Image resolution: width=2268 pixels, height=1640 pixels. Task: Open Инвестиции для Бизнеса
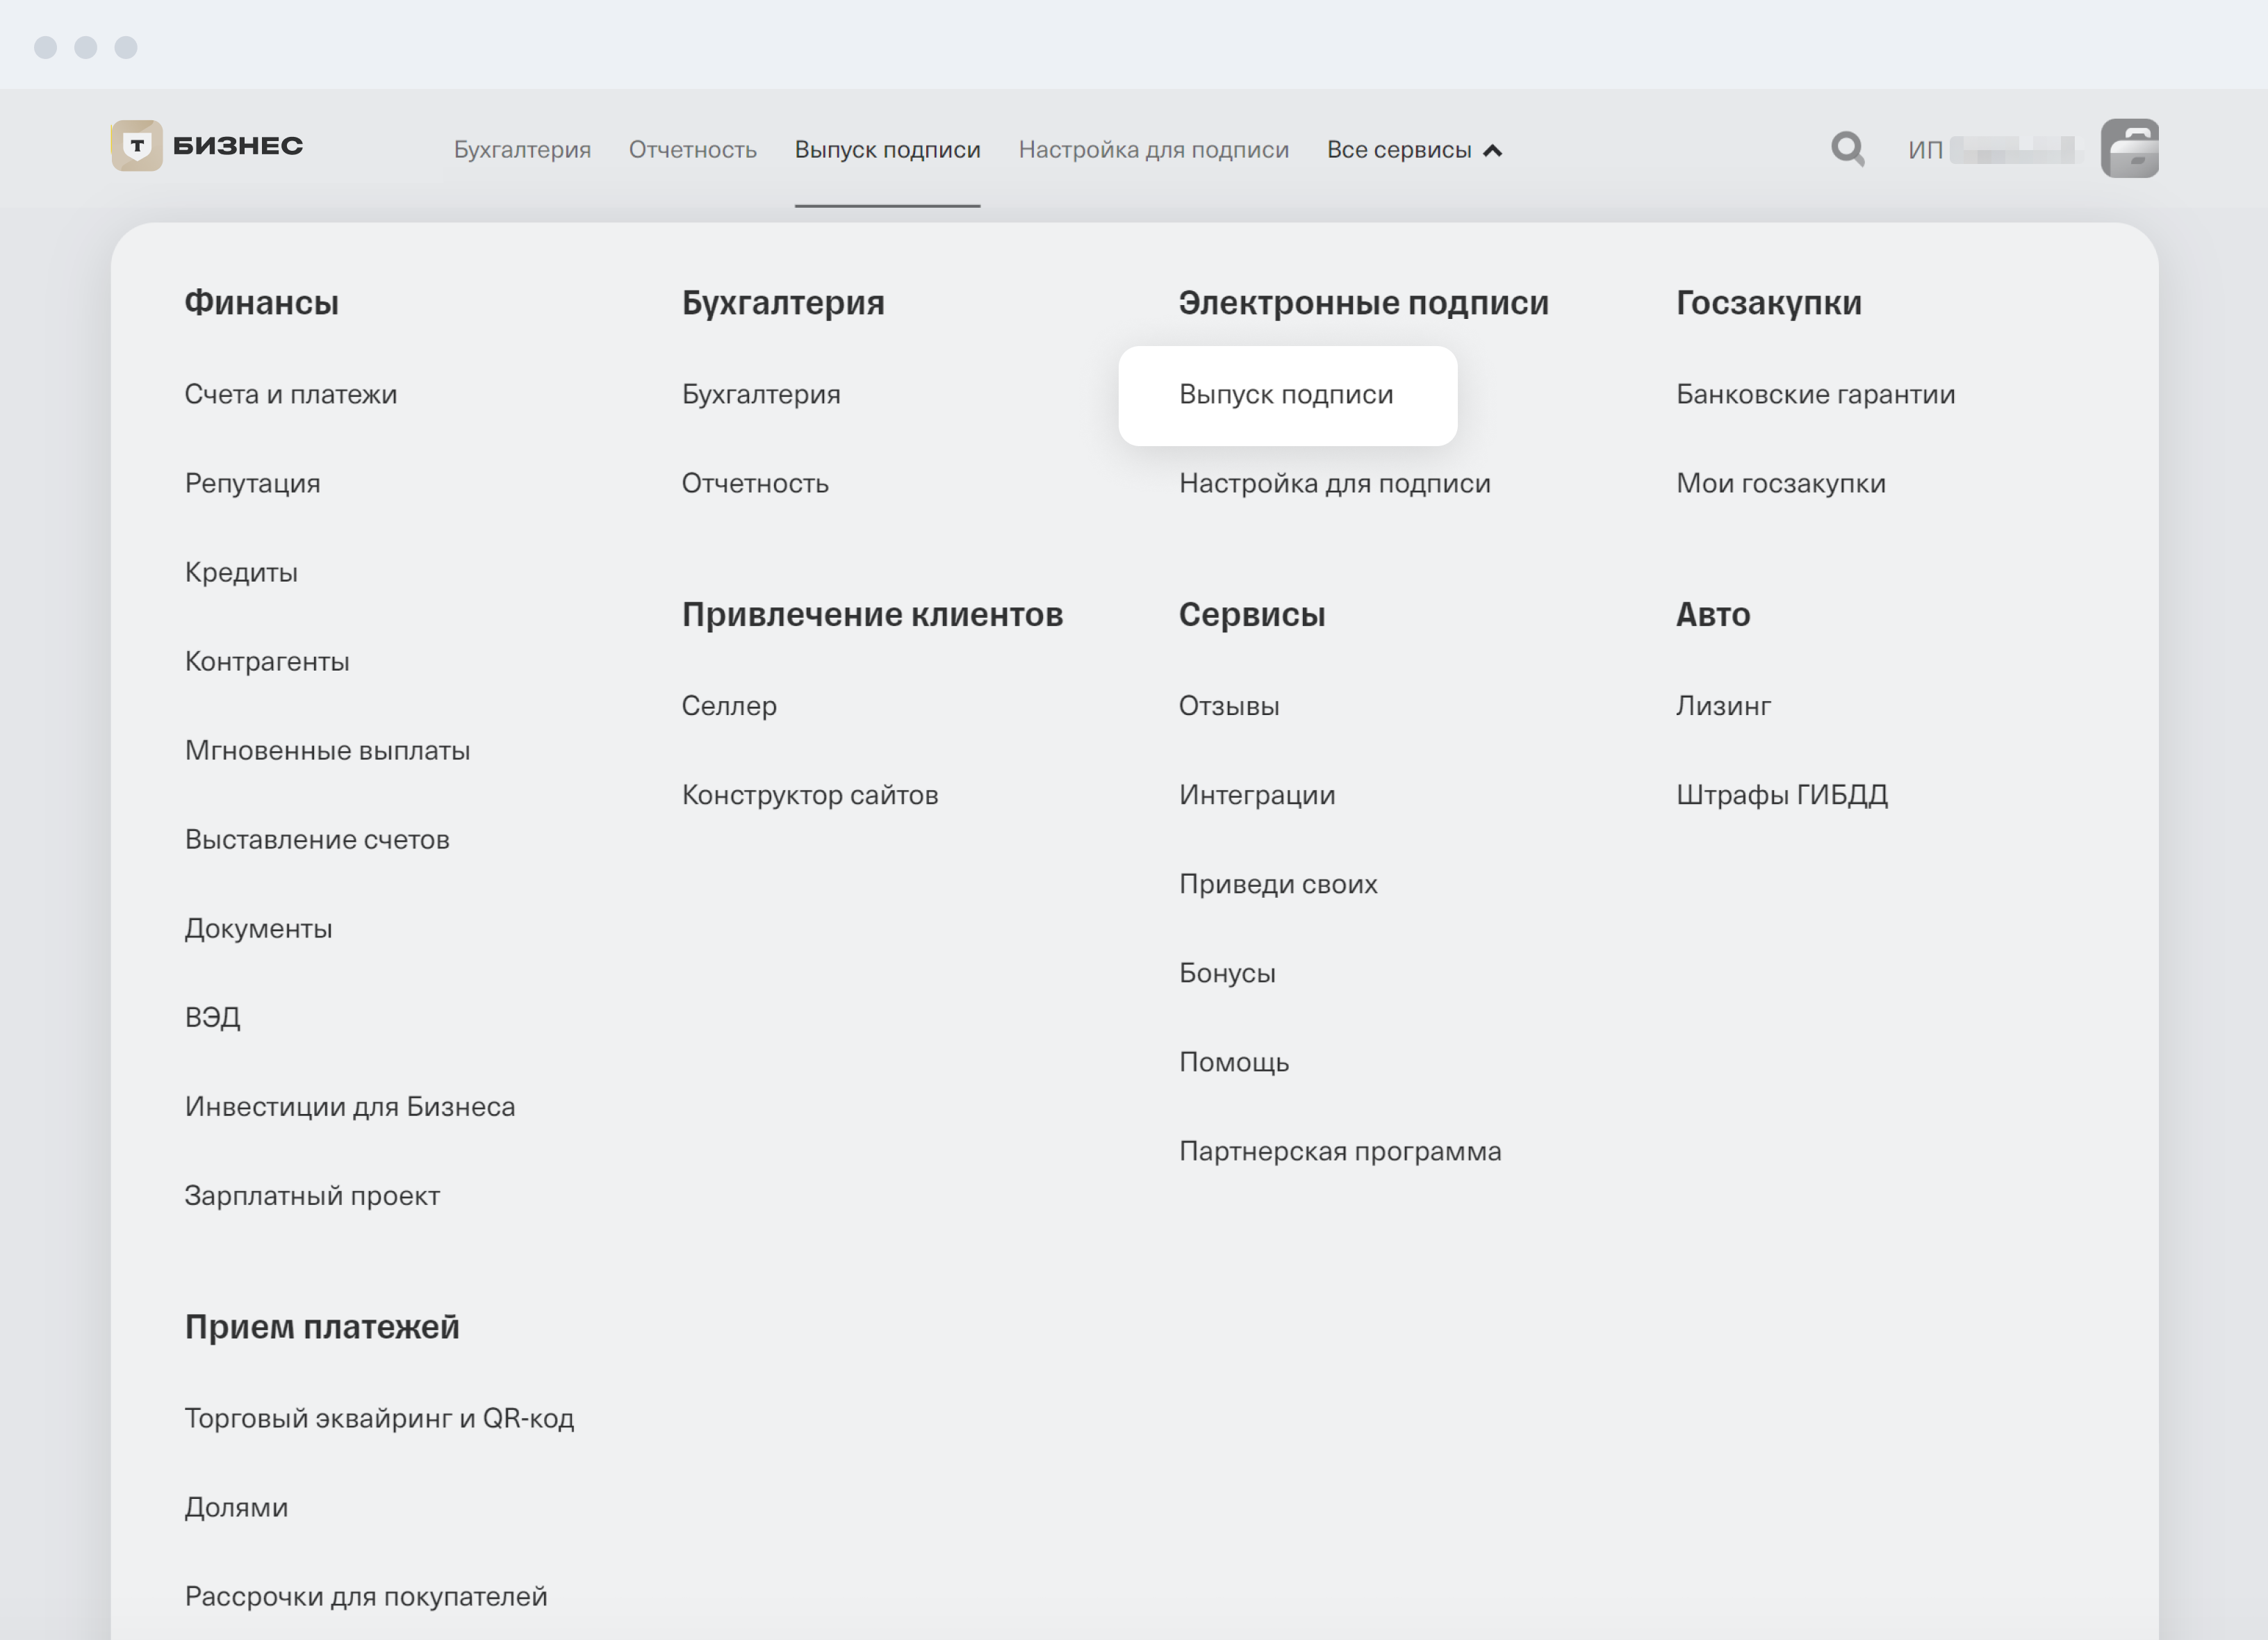pyautogui.click(x=349, y=1106)
